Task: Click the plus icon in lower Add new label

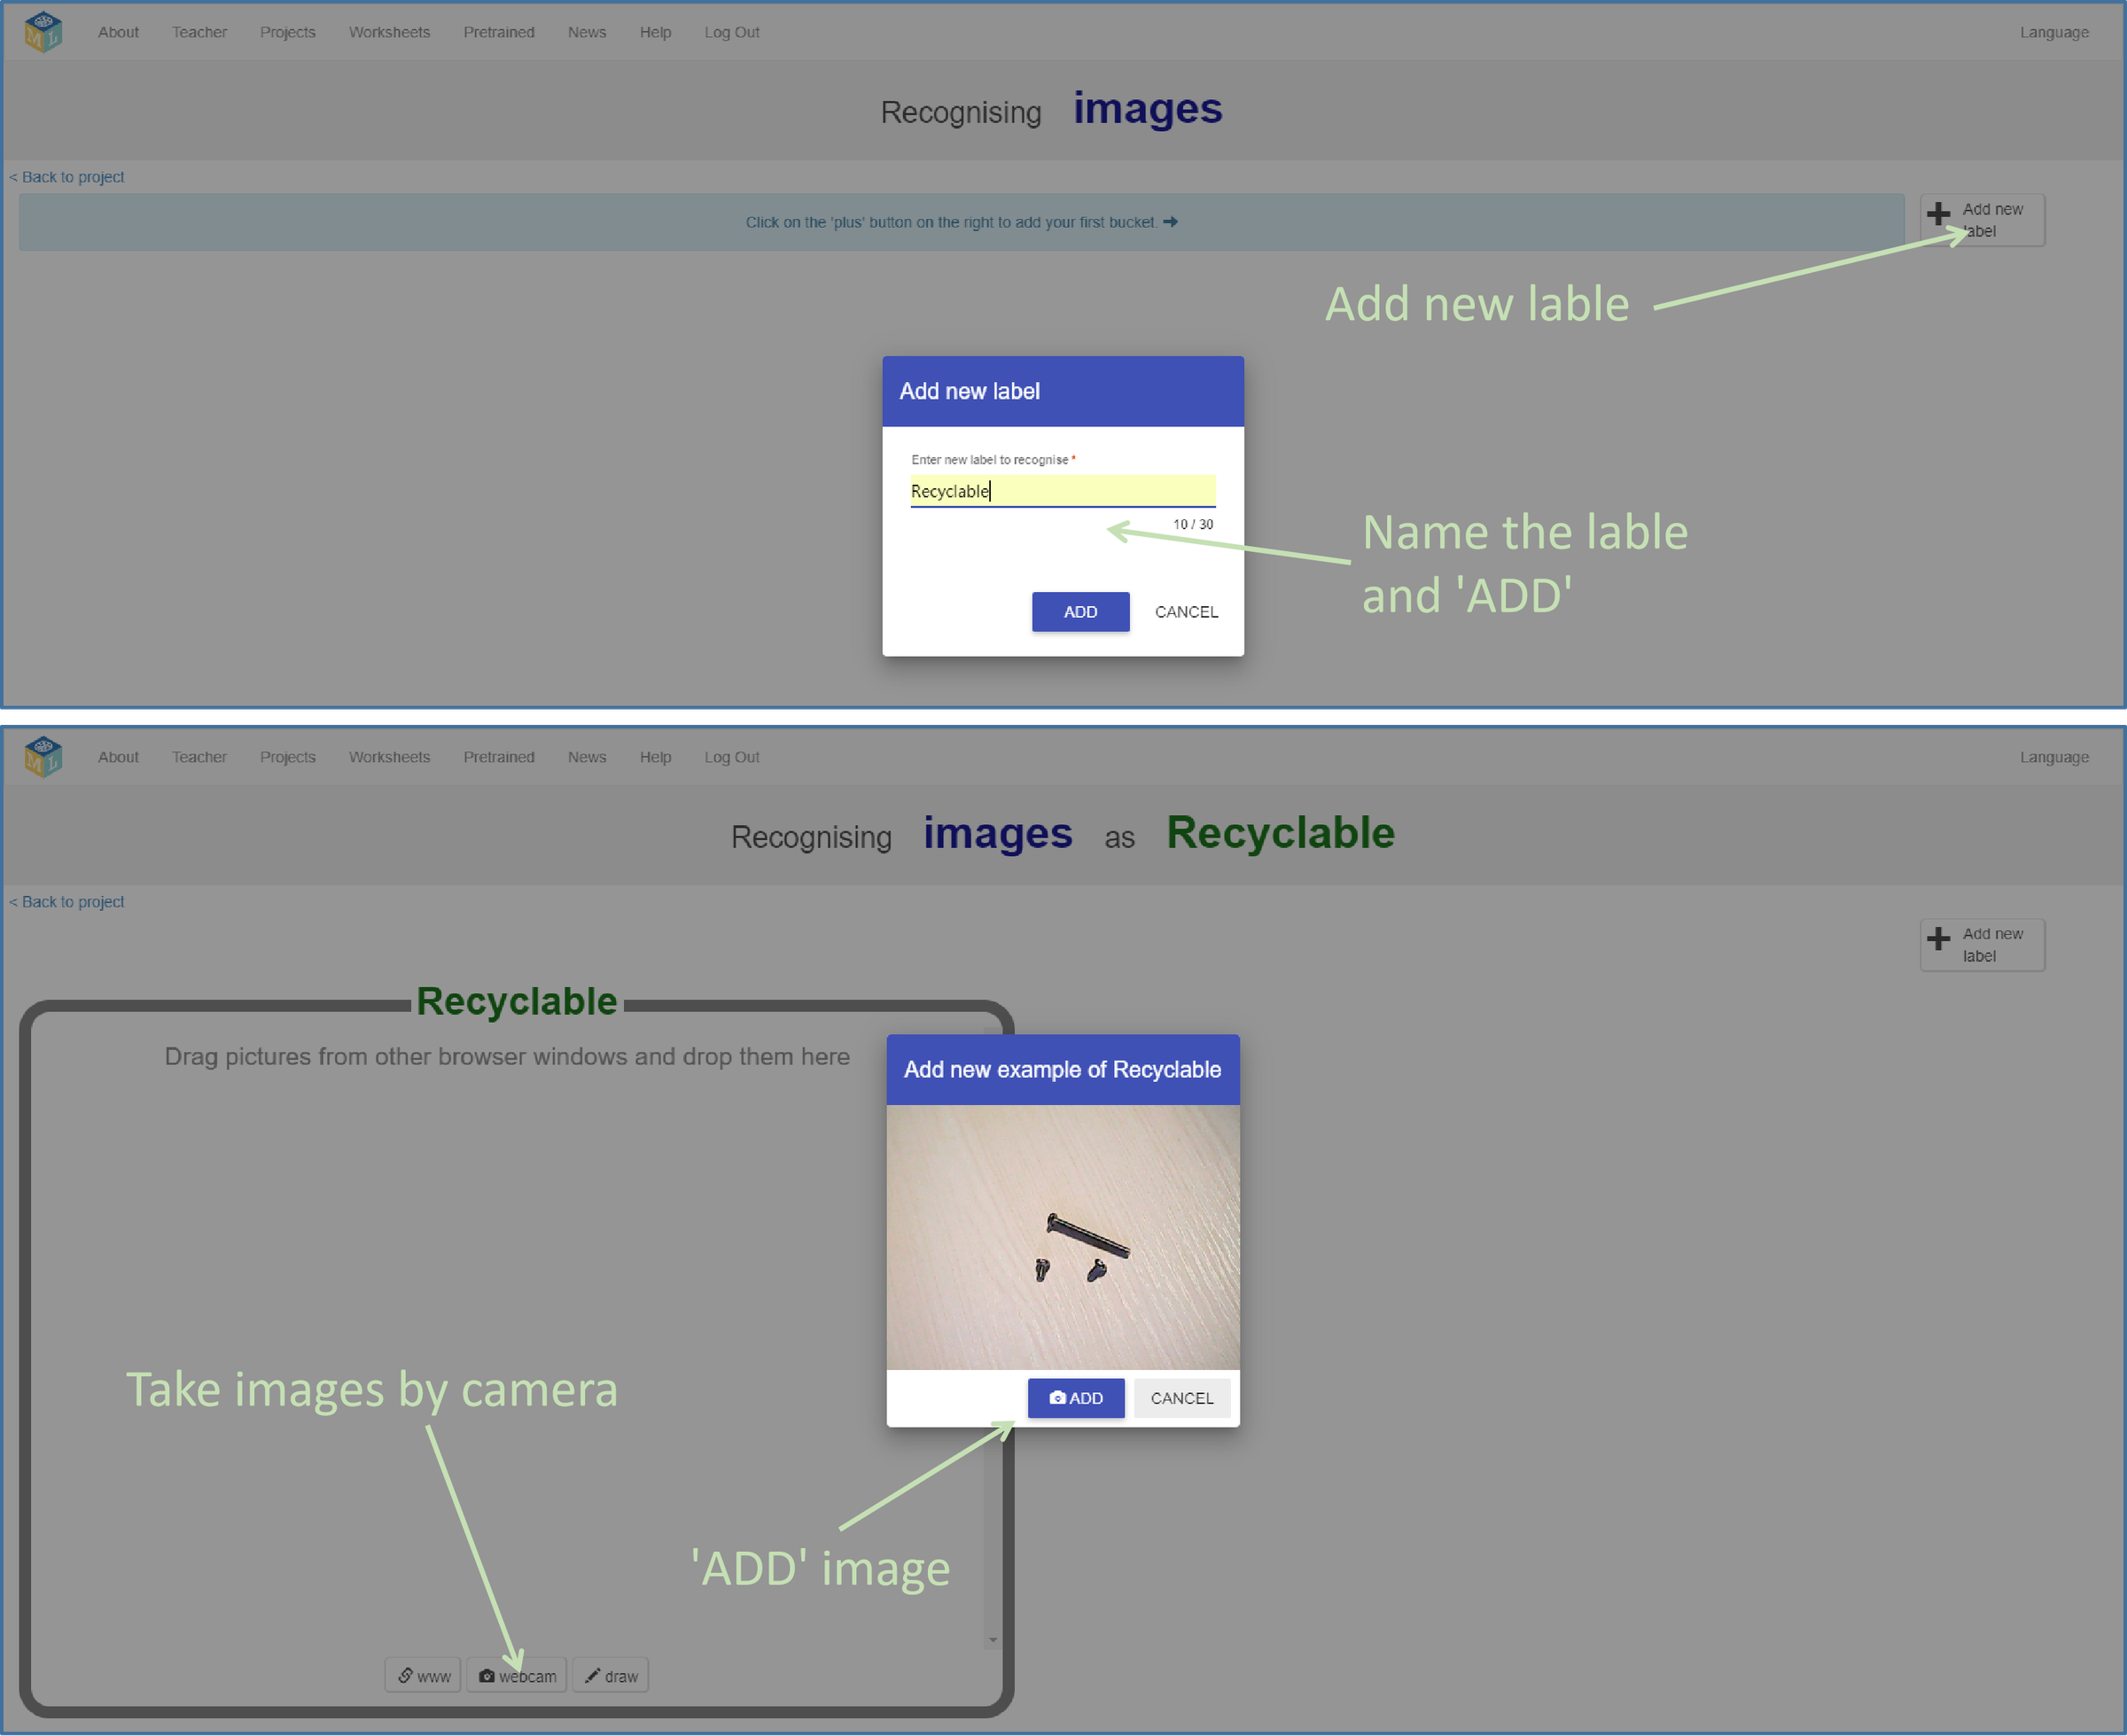Action: 1938,938
